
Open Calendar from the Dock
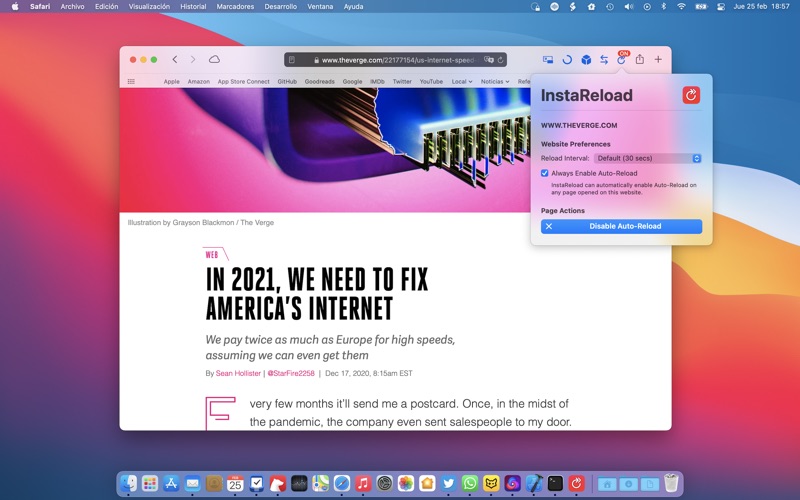point(235,483)
